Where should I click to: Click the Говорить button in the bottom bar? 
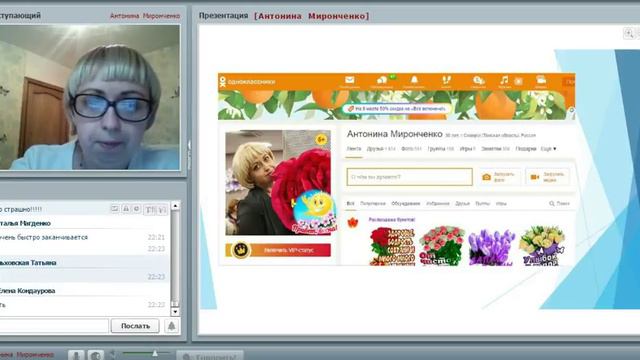coord(210,356)
